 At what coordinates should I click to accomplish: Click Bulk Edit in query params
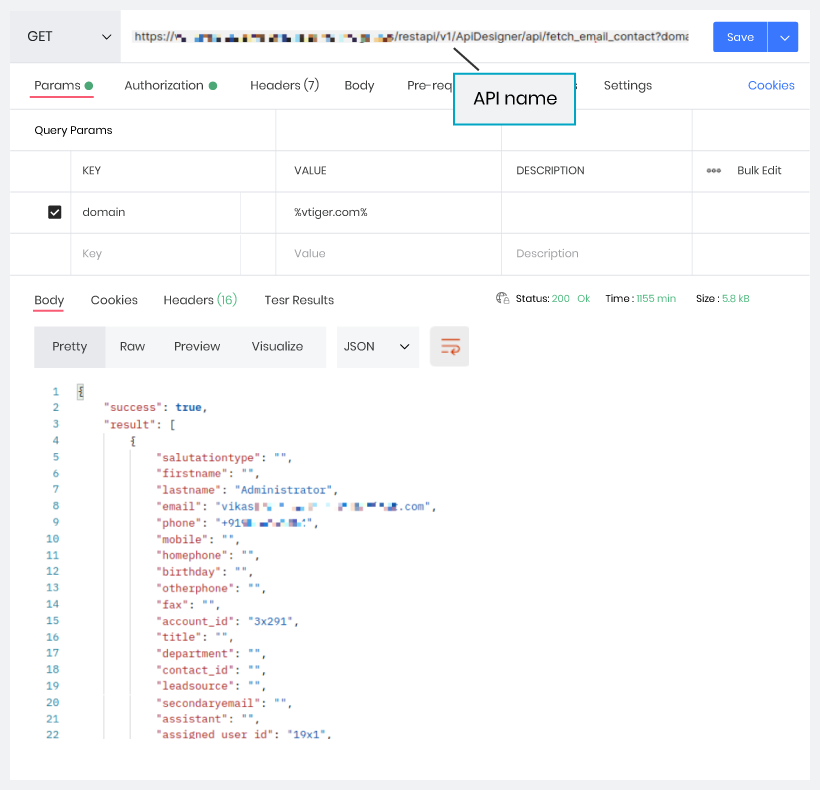click(759, 171)
